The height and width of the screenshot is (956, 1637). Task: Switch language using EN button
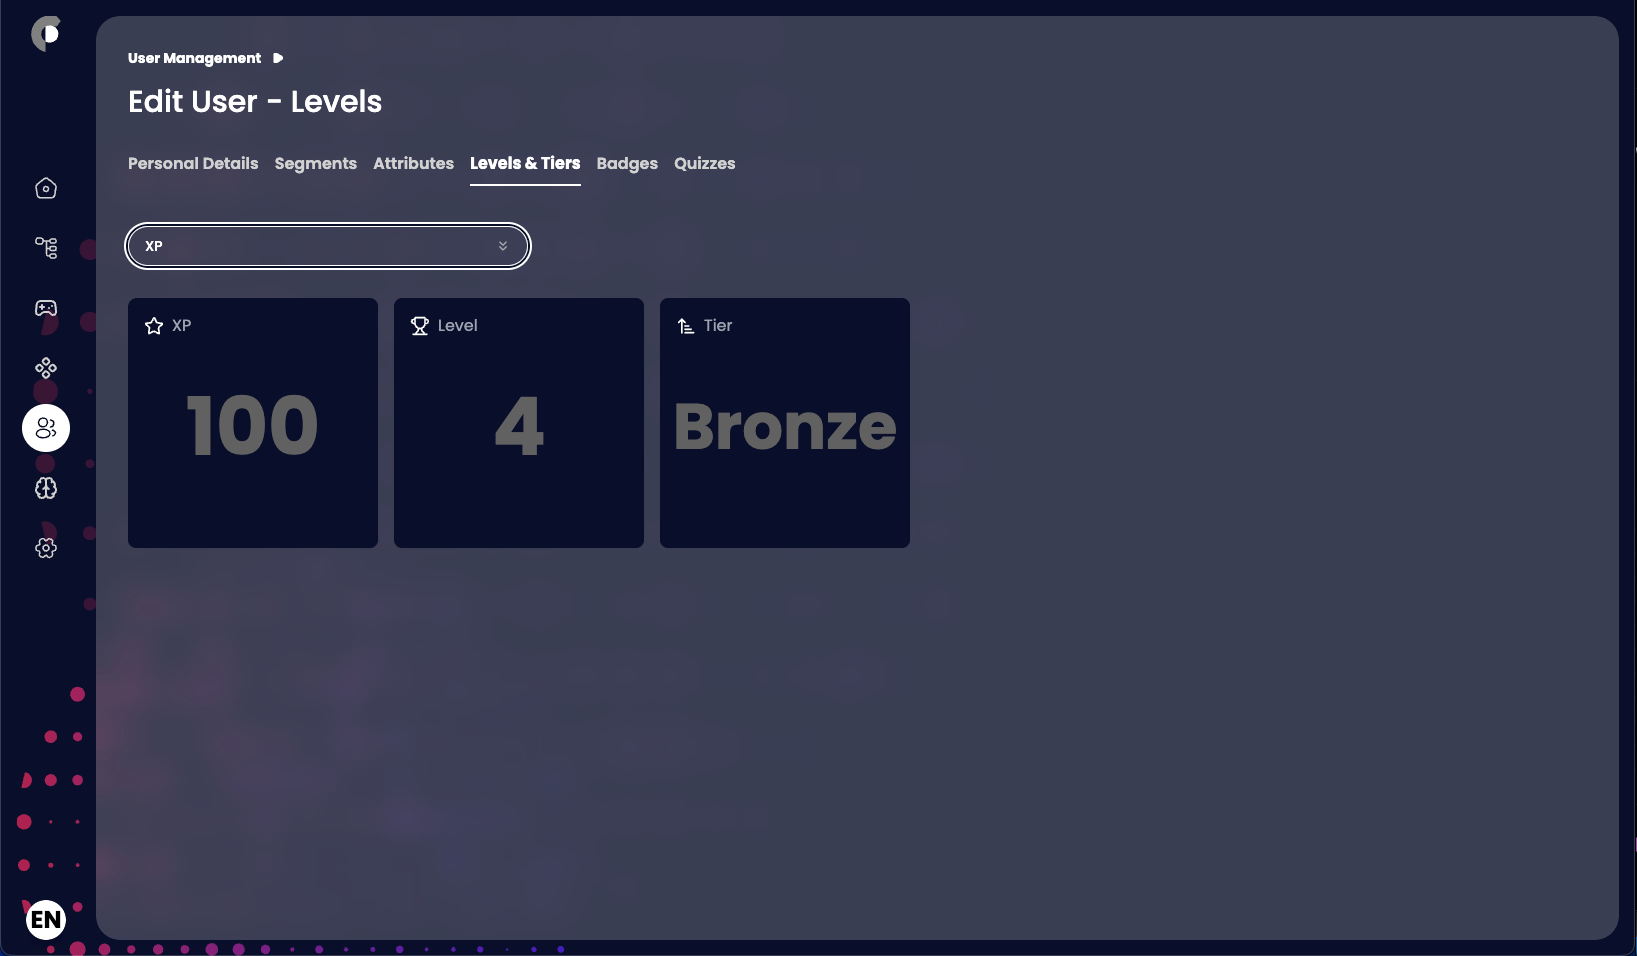point(46,919)
